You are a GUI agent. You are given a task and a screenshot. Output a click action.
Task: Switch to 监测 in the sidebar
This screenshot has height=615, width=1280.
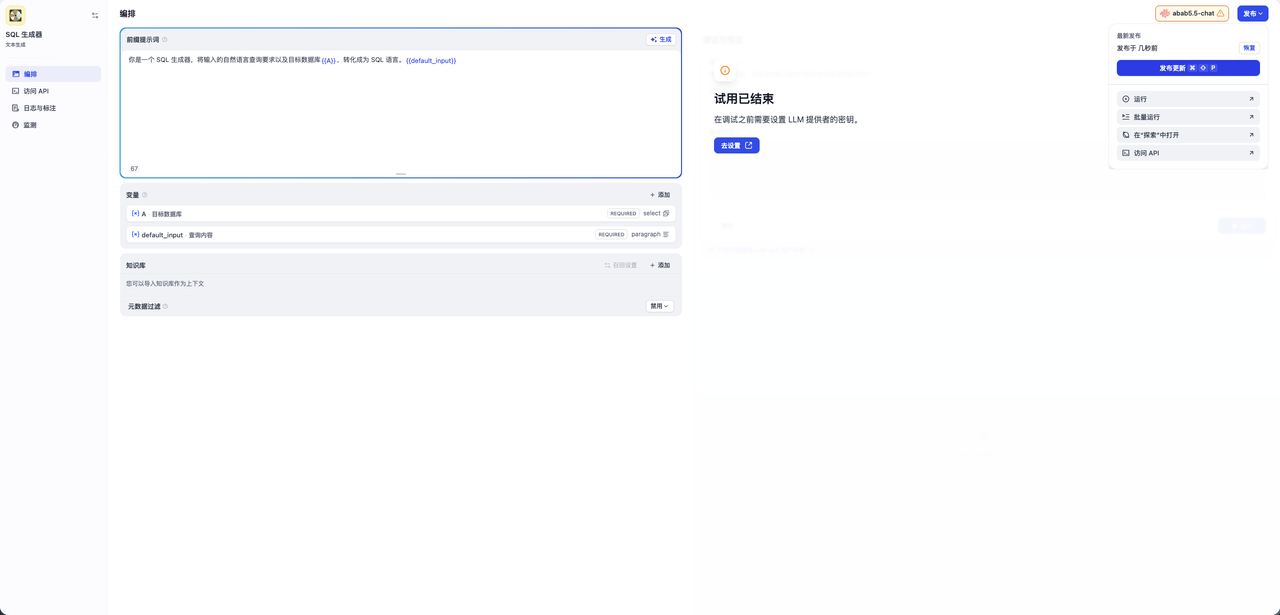(30, 125)
